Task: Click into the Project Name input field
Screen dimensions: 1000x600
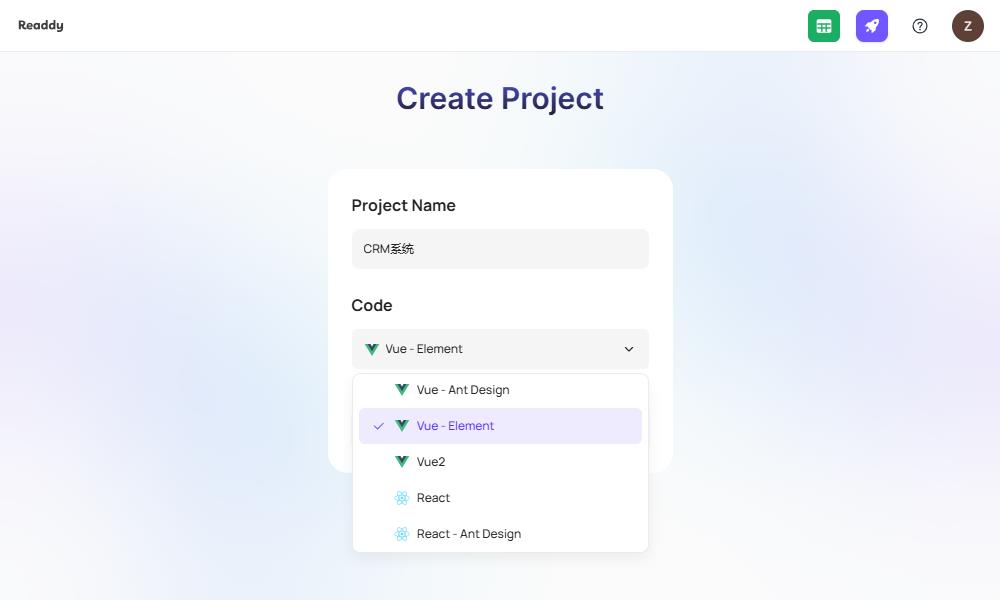Action: tap(500, 249)
